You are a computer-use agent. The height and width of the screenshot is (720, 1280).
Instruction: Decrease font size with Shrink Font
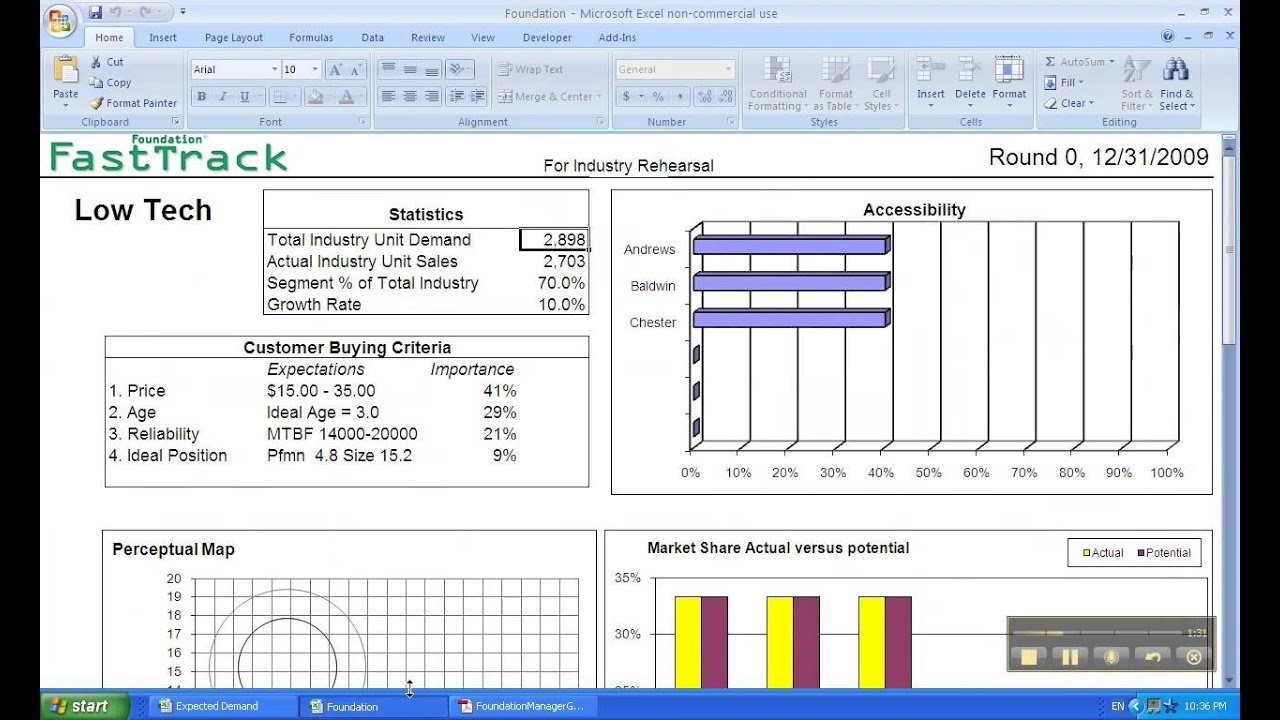[x=357, y=70]
